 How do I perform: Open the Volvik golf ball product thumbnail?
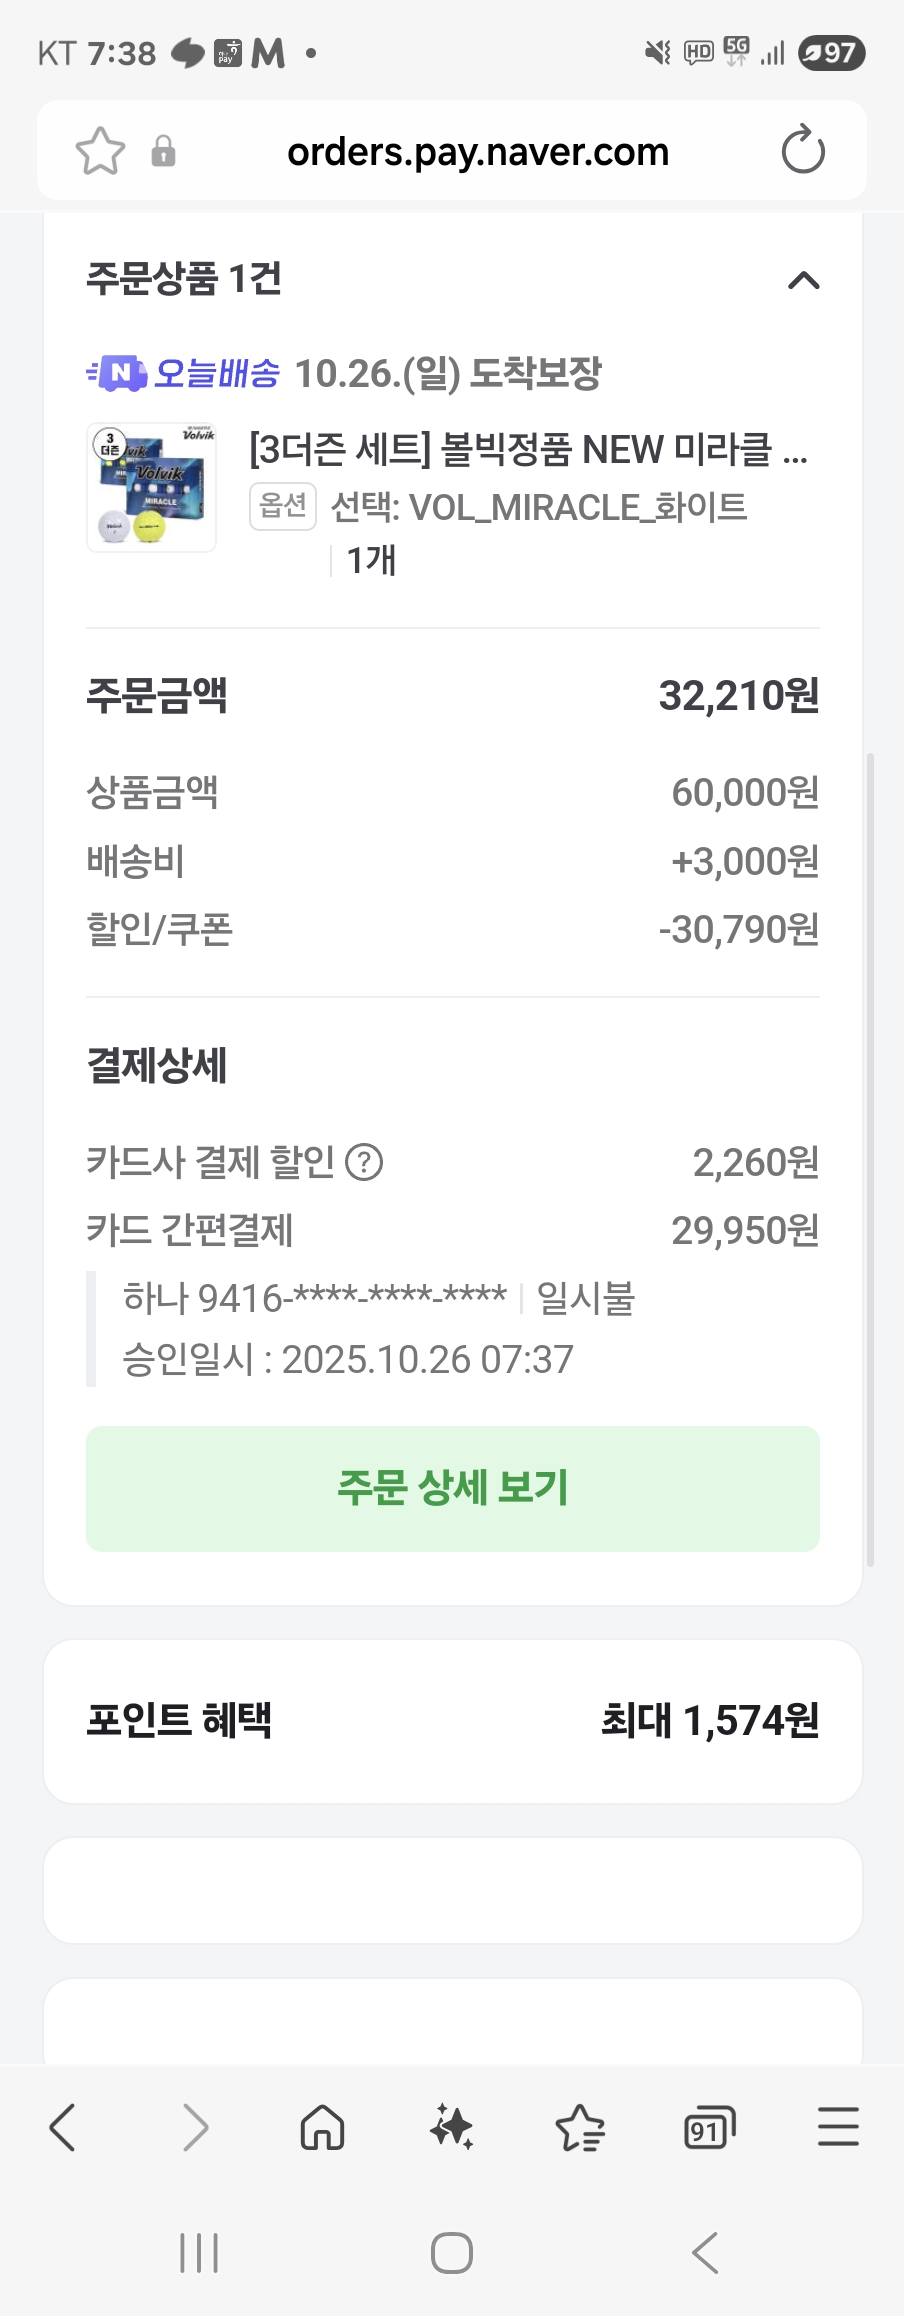(x=151, y=487)
